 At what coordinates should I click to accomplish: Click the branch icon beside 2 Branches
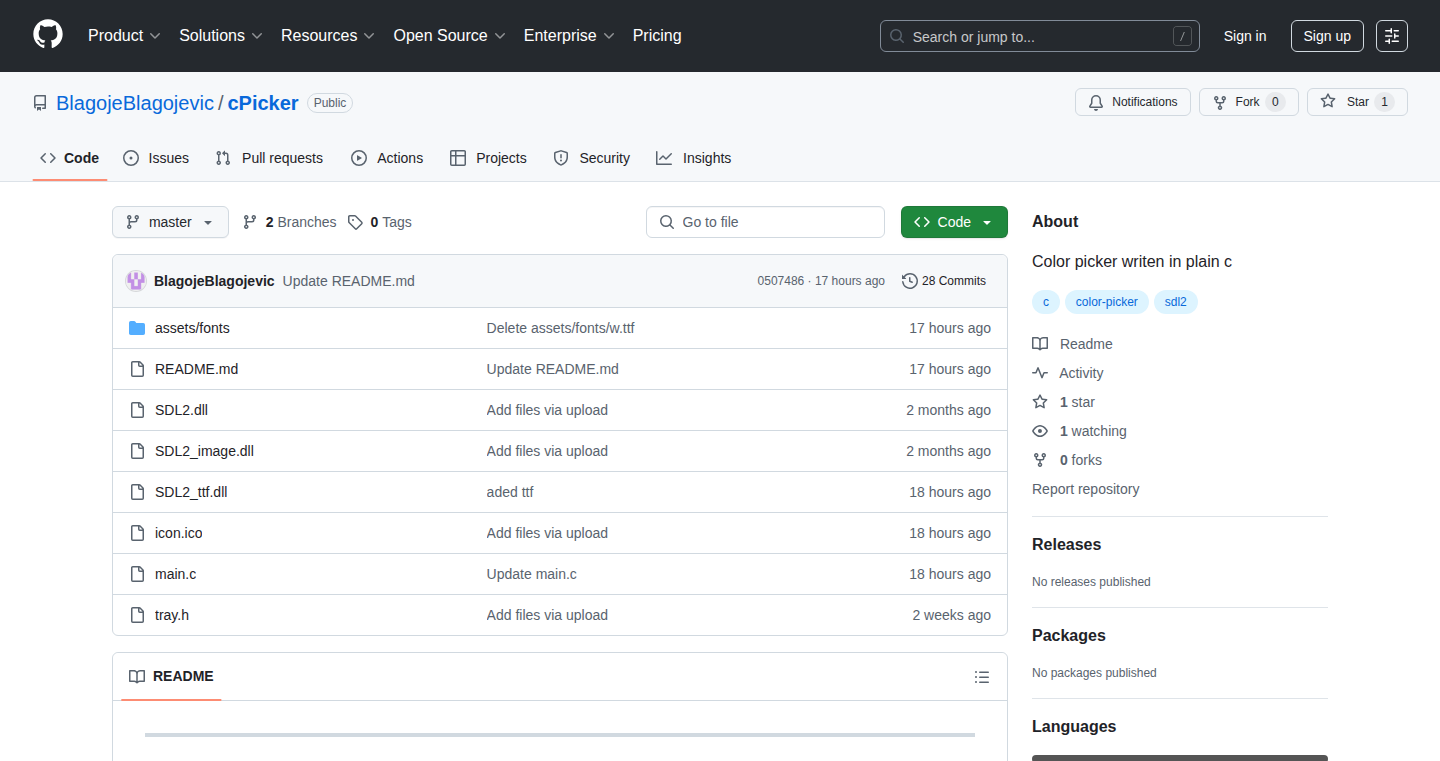coord(250,222)
